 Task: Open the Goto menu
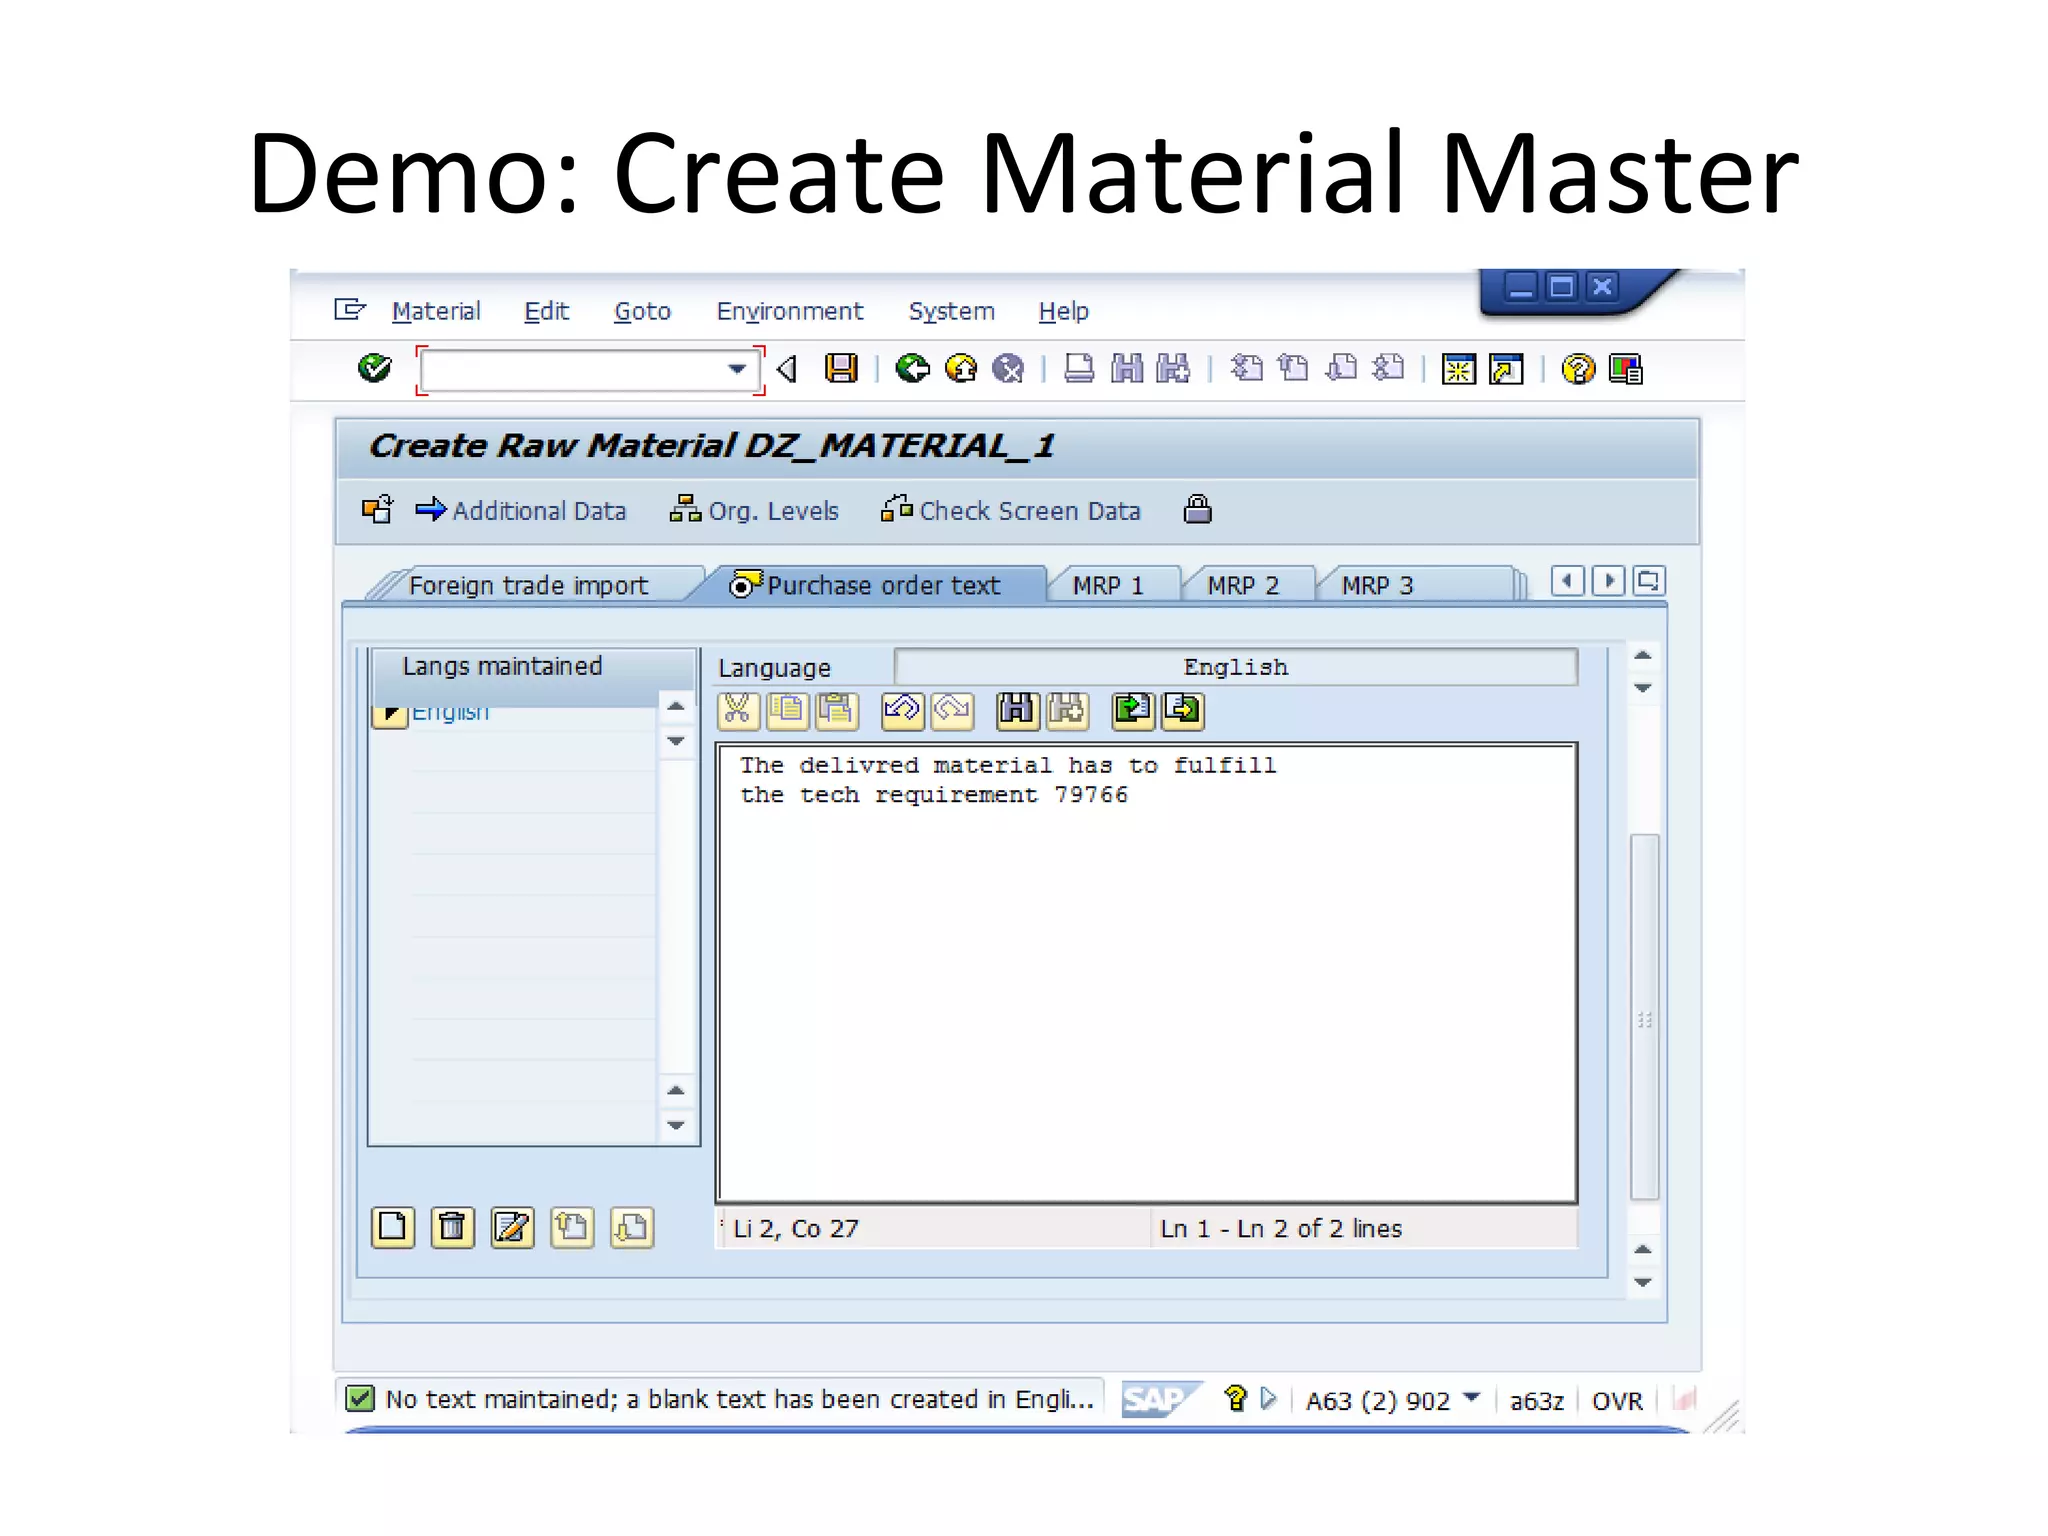click(x=642, y=311)
